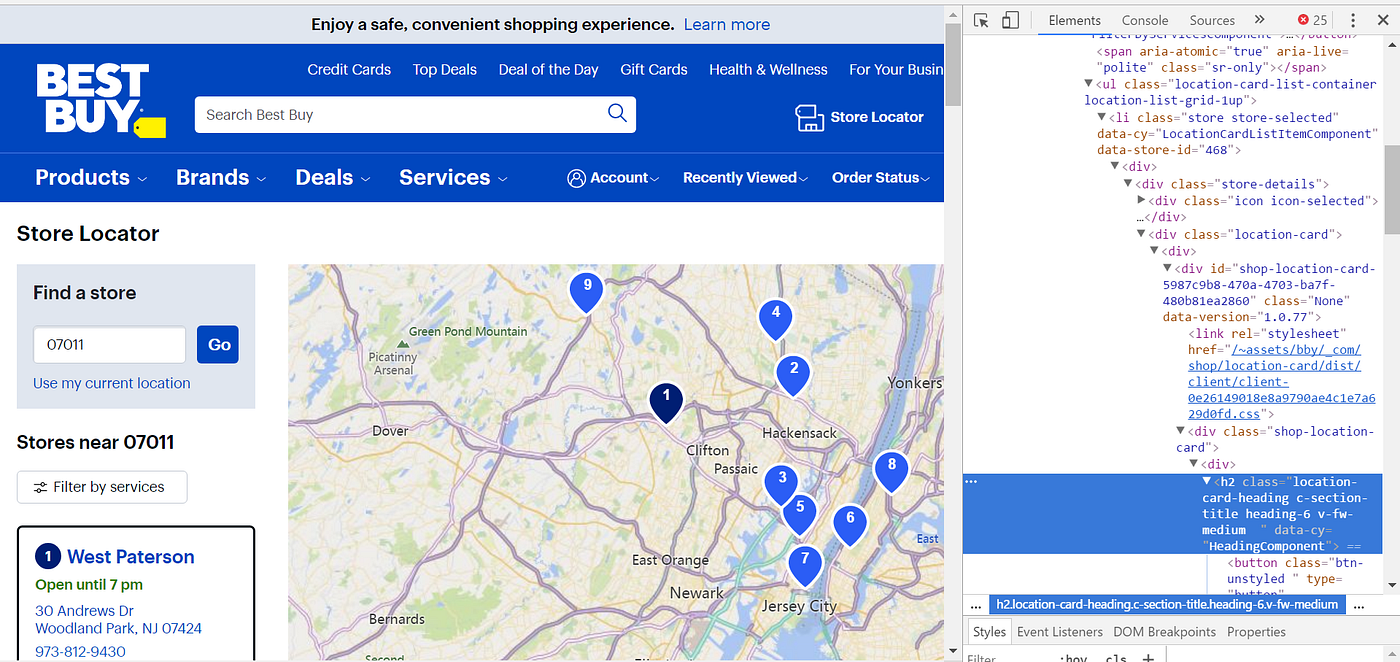This screenshot has height=662, width=1400.
Task: Click the search magnifier icon
Action: click(x=617, y=113)
